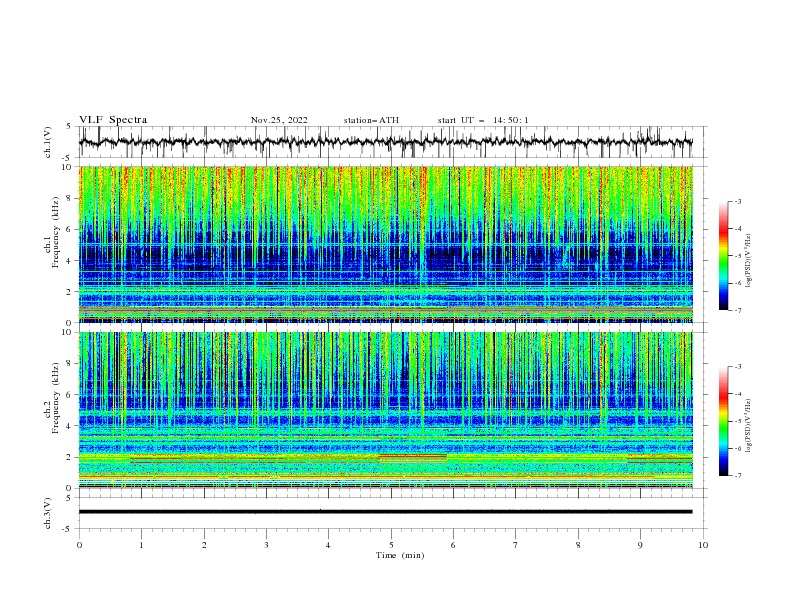Click time axis tick label '6'
The image size is (792, 612).
click(x=454, y=545)
